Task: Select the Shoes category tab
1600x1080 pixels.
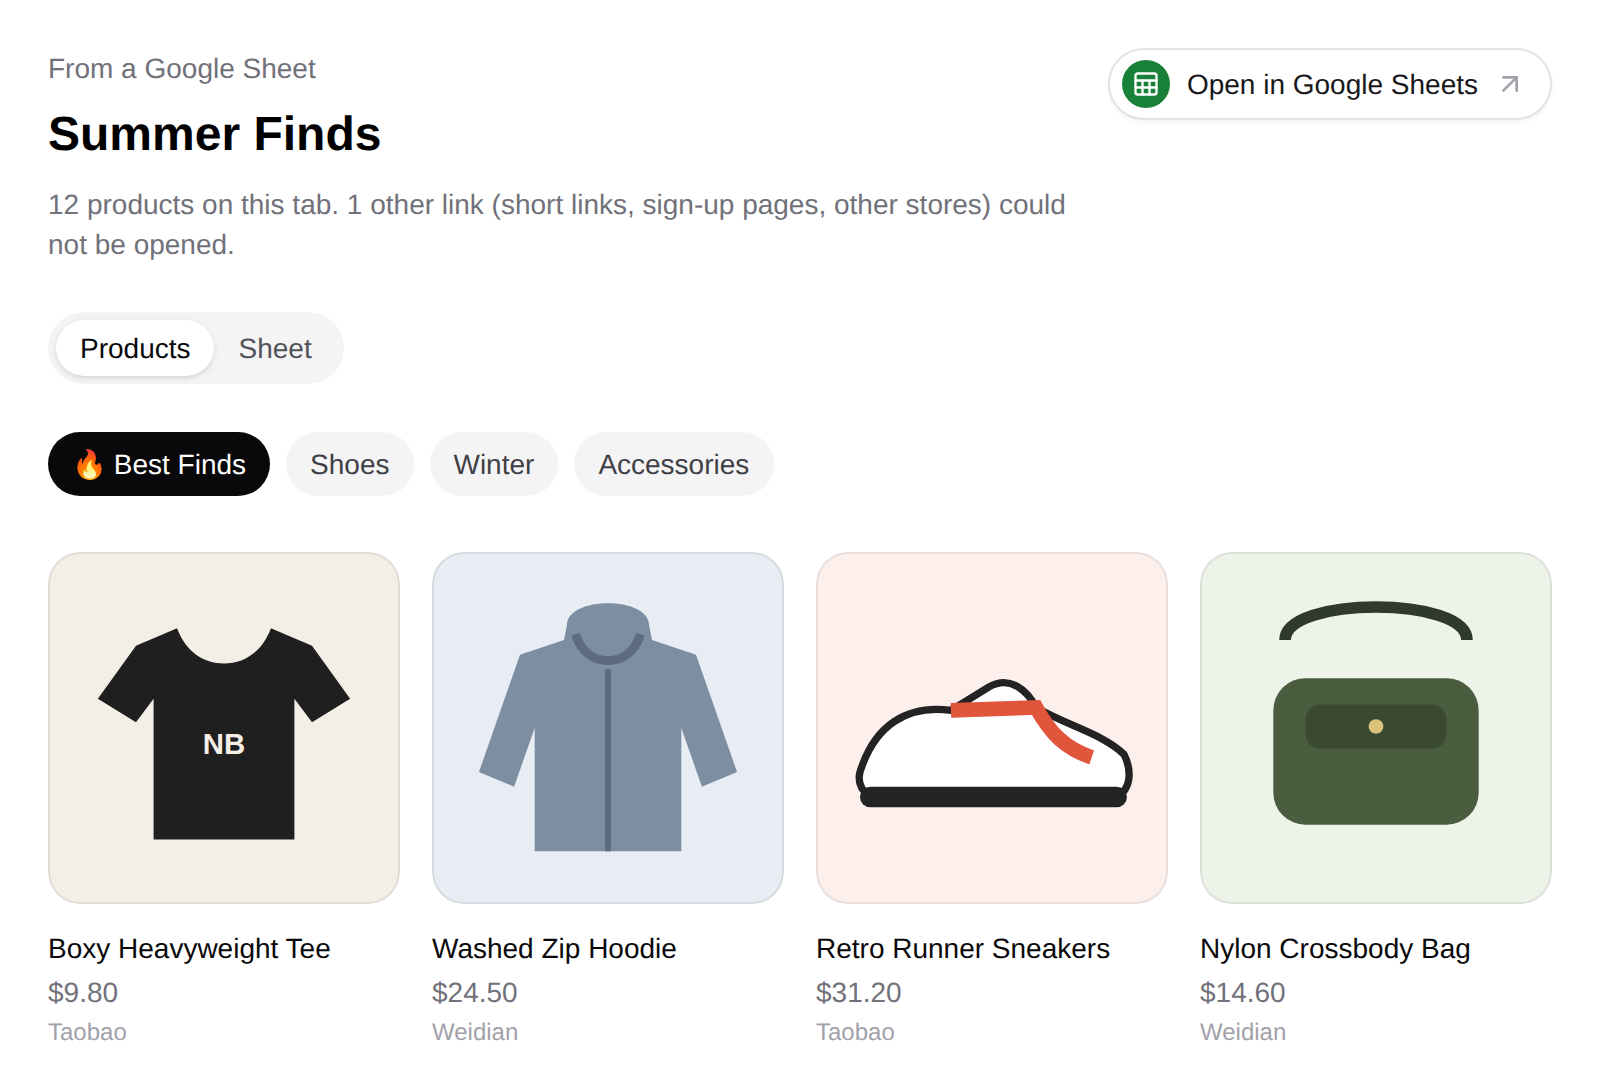Action: click(x=350, y=464)
